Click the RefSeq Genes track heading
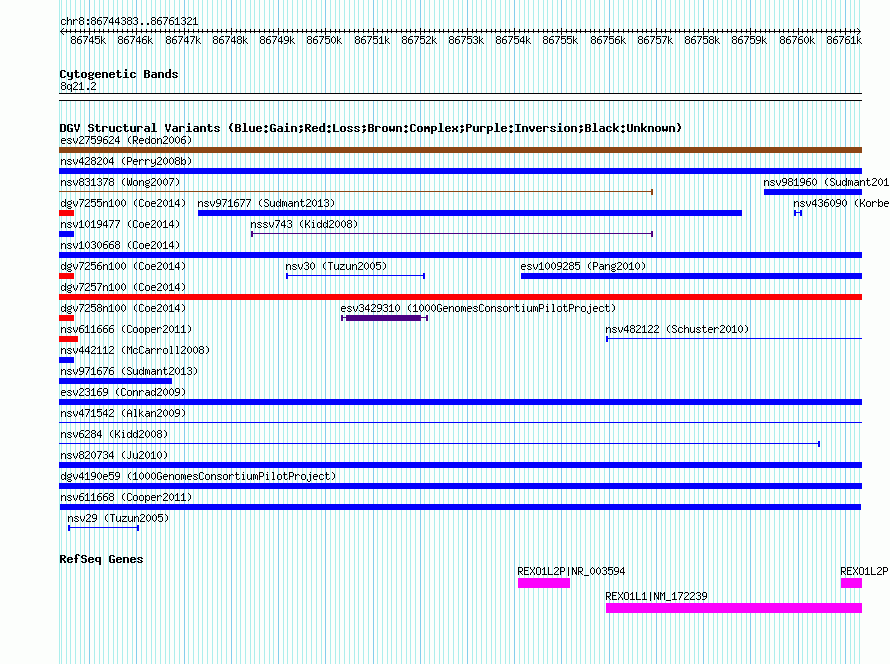This screenshot has height=664, width=890. [101, 559]
